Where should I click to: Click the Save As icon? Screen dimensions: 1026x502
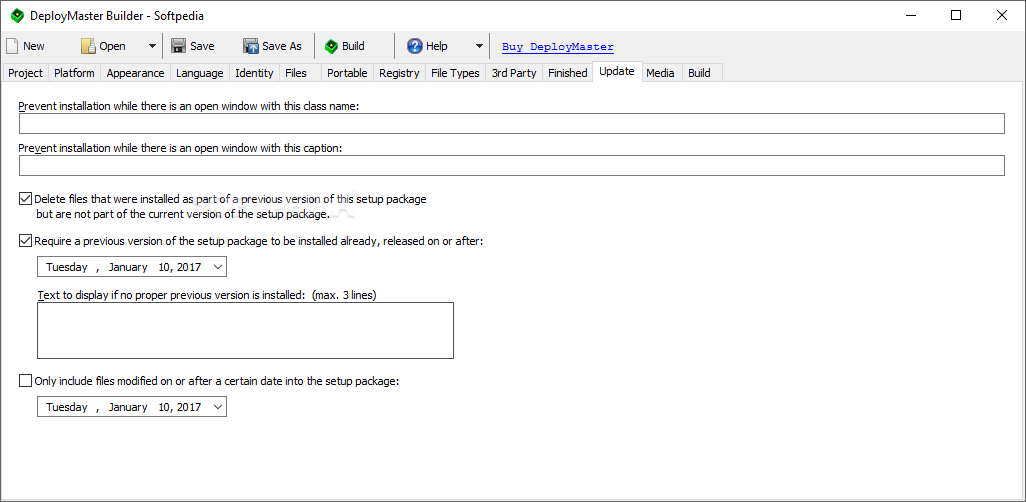pyautogui.click(x=251, y=46)
